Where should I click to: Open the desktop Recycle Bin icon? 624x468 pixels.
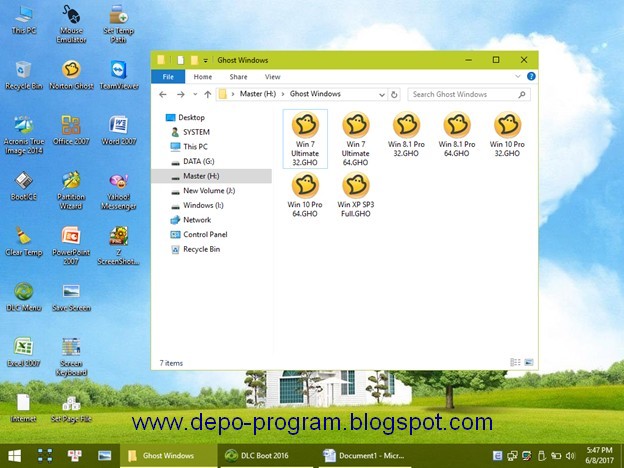tap(23, 75)
